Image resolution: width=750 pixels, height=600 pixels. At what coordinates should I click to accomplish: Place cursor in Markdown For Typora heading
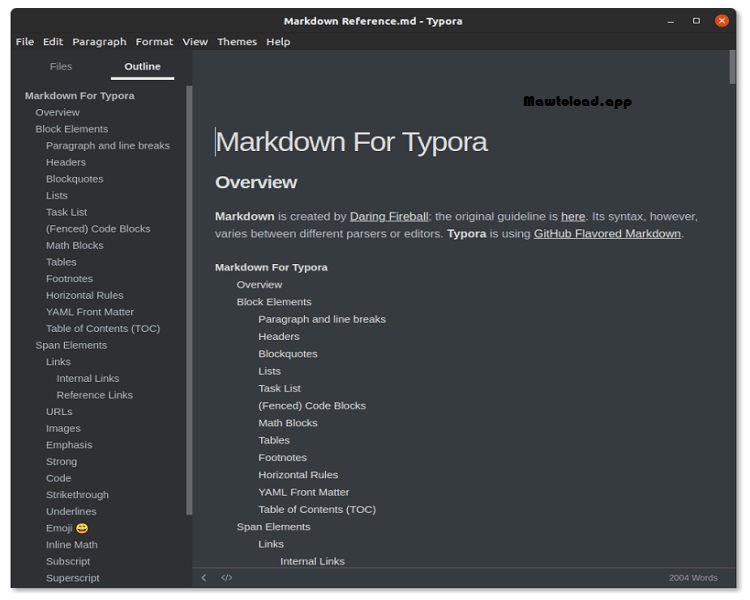point(352,142)
